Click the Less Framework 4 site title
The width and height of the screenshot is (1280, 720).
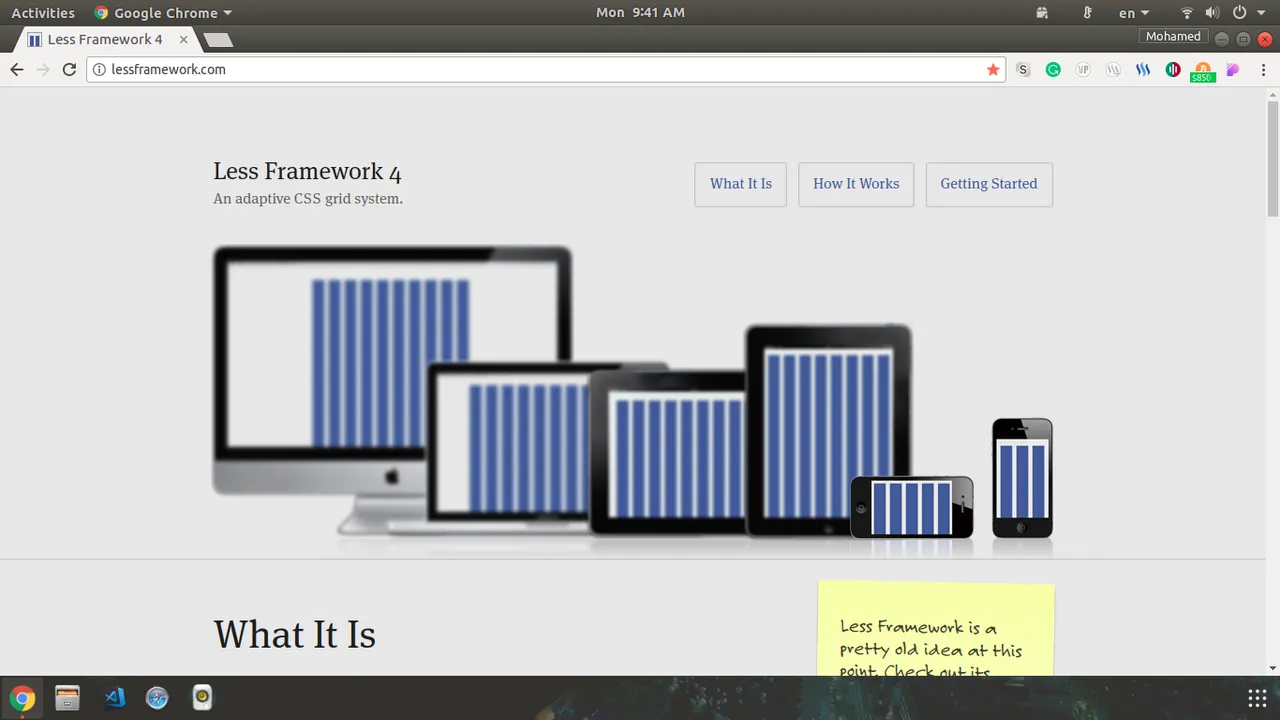coord(307,172)
